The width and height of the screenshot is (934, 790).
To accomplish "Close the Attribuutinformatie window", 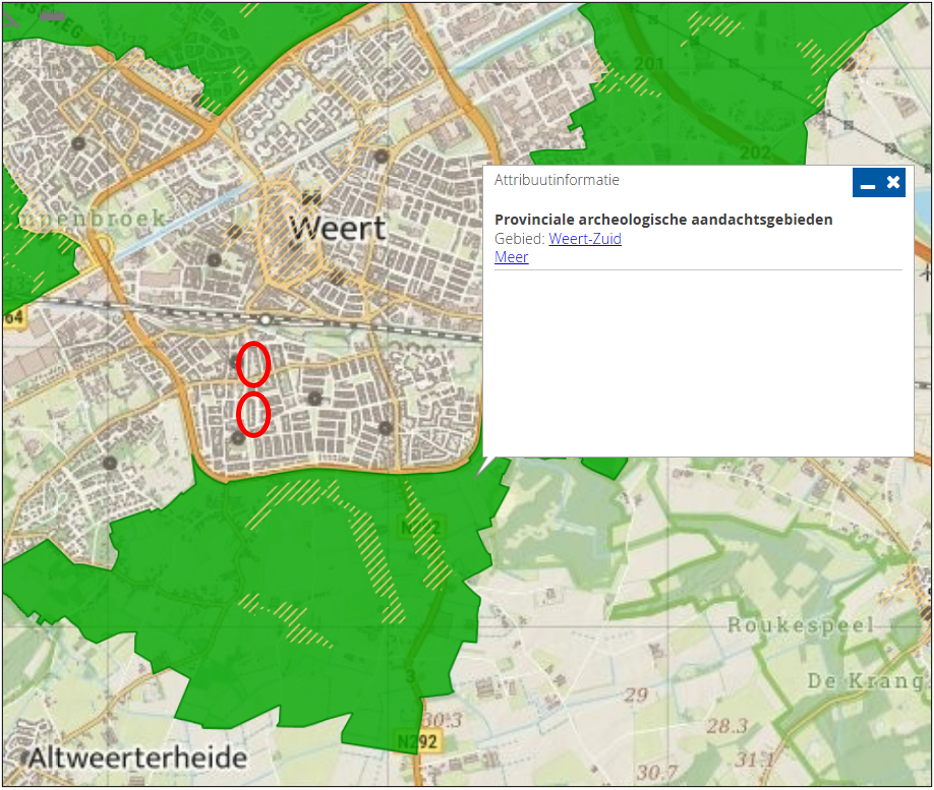I will 891,182.
